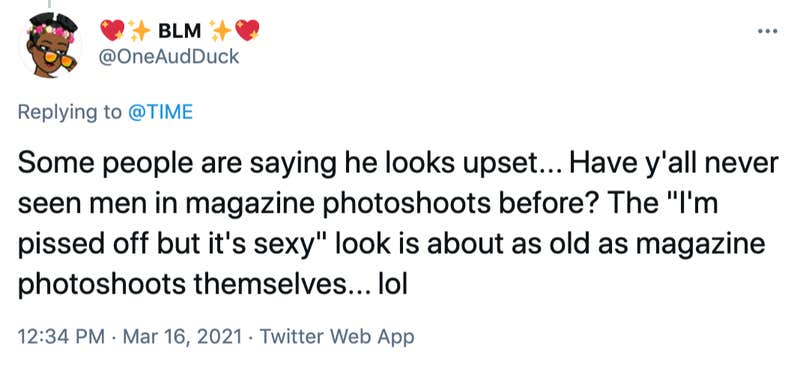Image resolution: width=800 pixels, height=370 pixels.
Task: Click the OneAudDuck profile avatar
Action: coord(51,46)
